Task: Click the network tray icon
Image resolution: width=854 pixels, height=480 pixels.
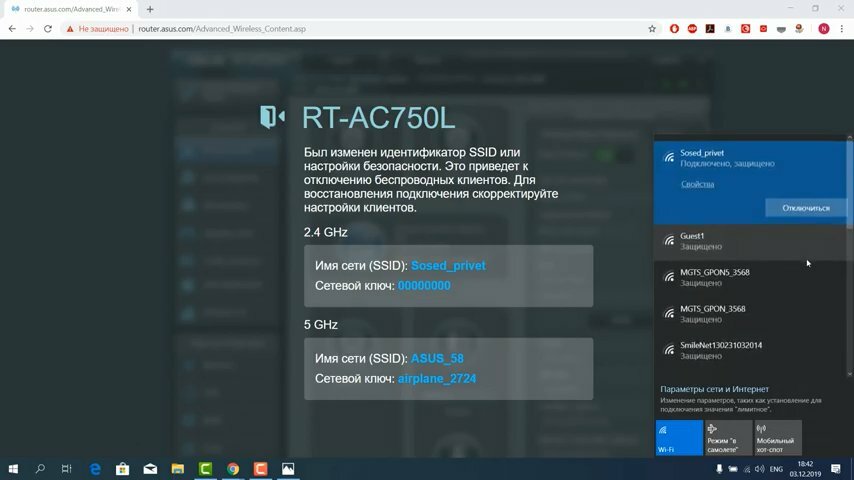Action: 747,469
